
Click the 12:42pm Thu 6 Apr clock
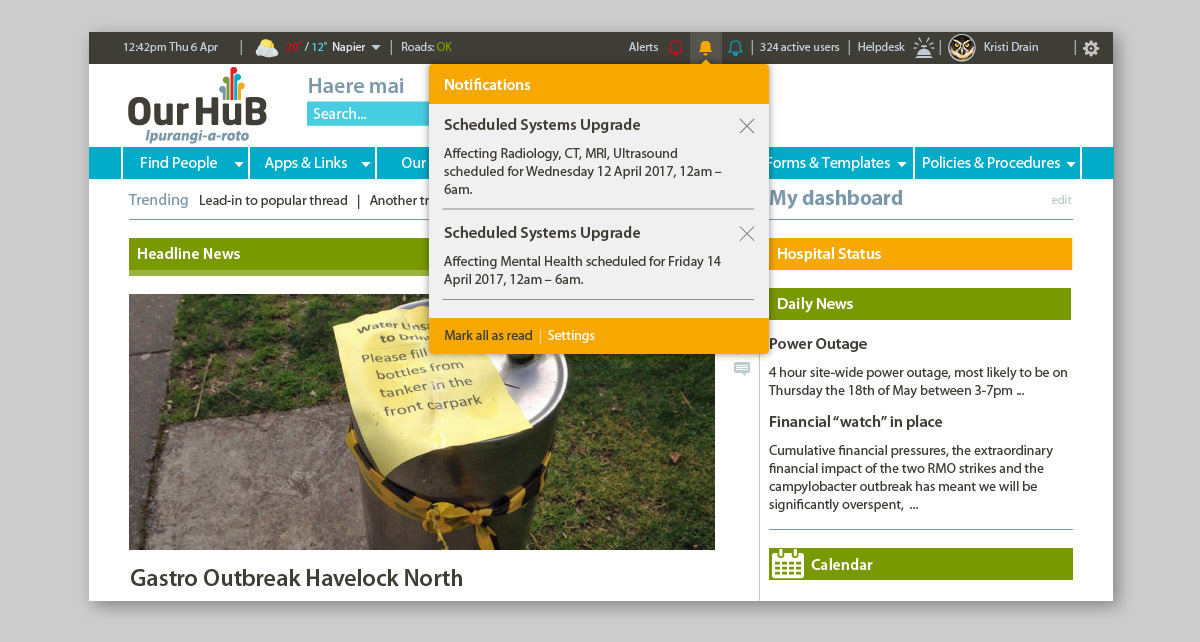pos(170,47)
